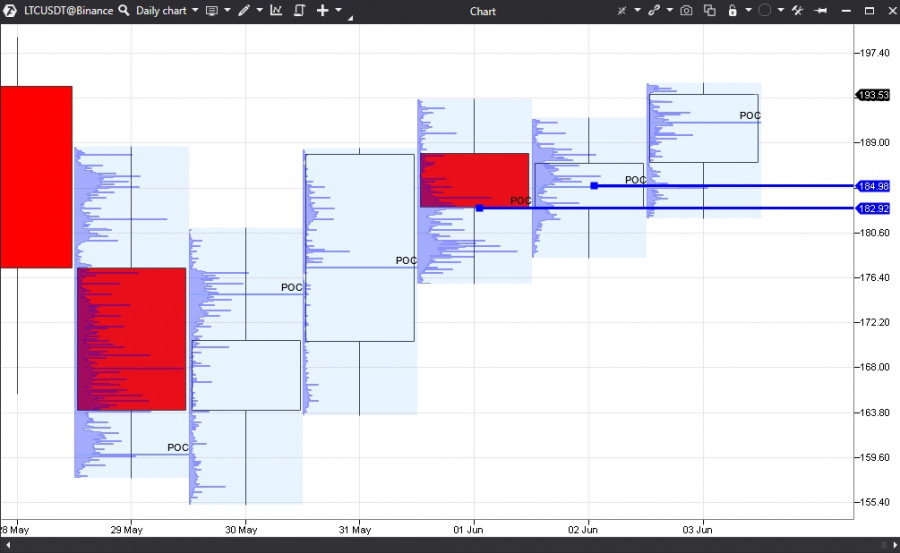Click the 155.40 price axis label
The image size is (900, 553).
(875, 502)
